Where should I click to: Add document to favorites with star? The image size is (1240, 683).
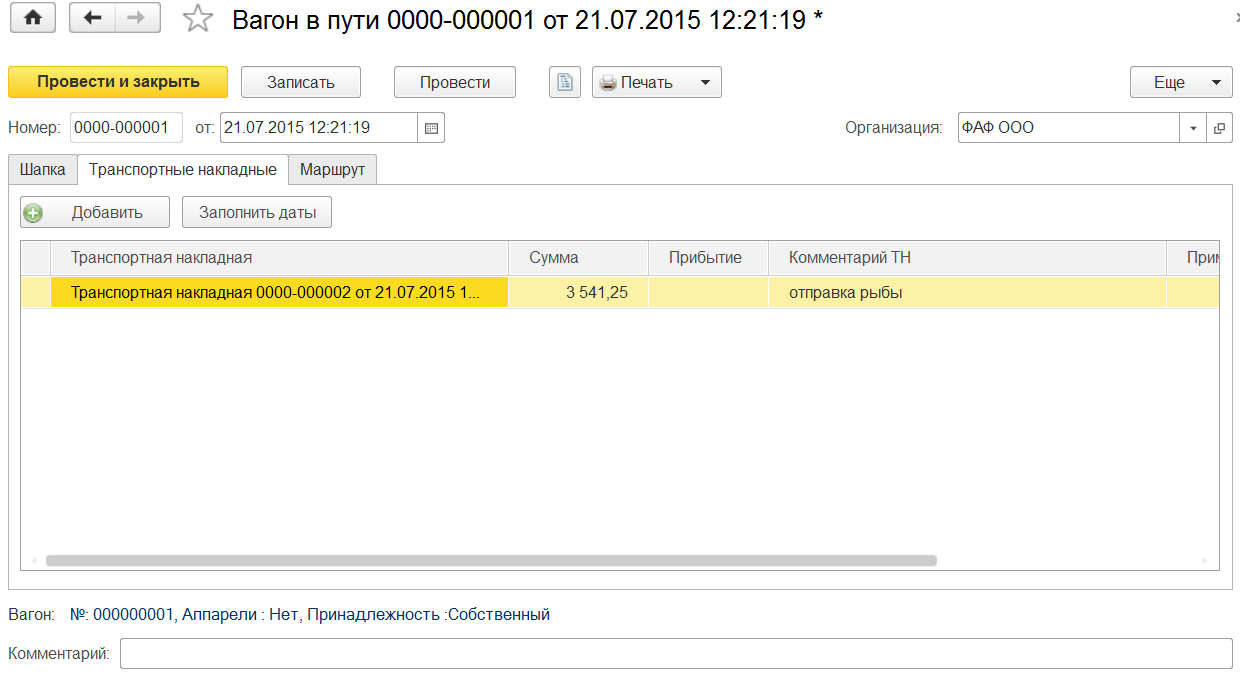pos(199,19)
